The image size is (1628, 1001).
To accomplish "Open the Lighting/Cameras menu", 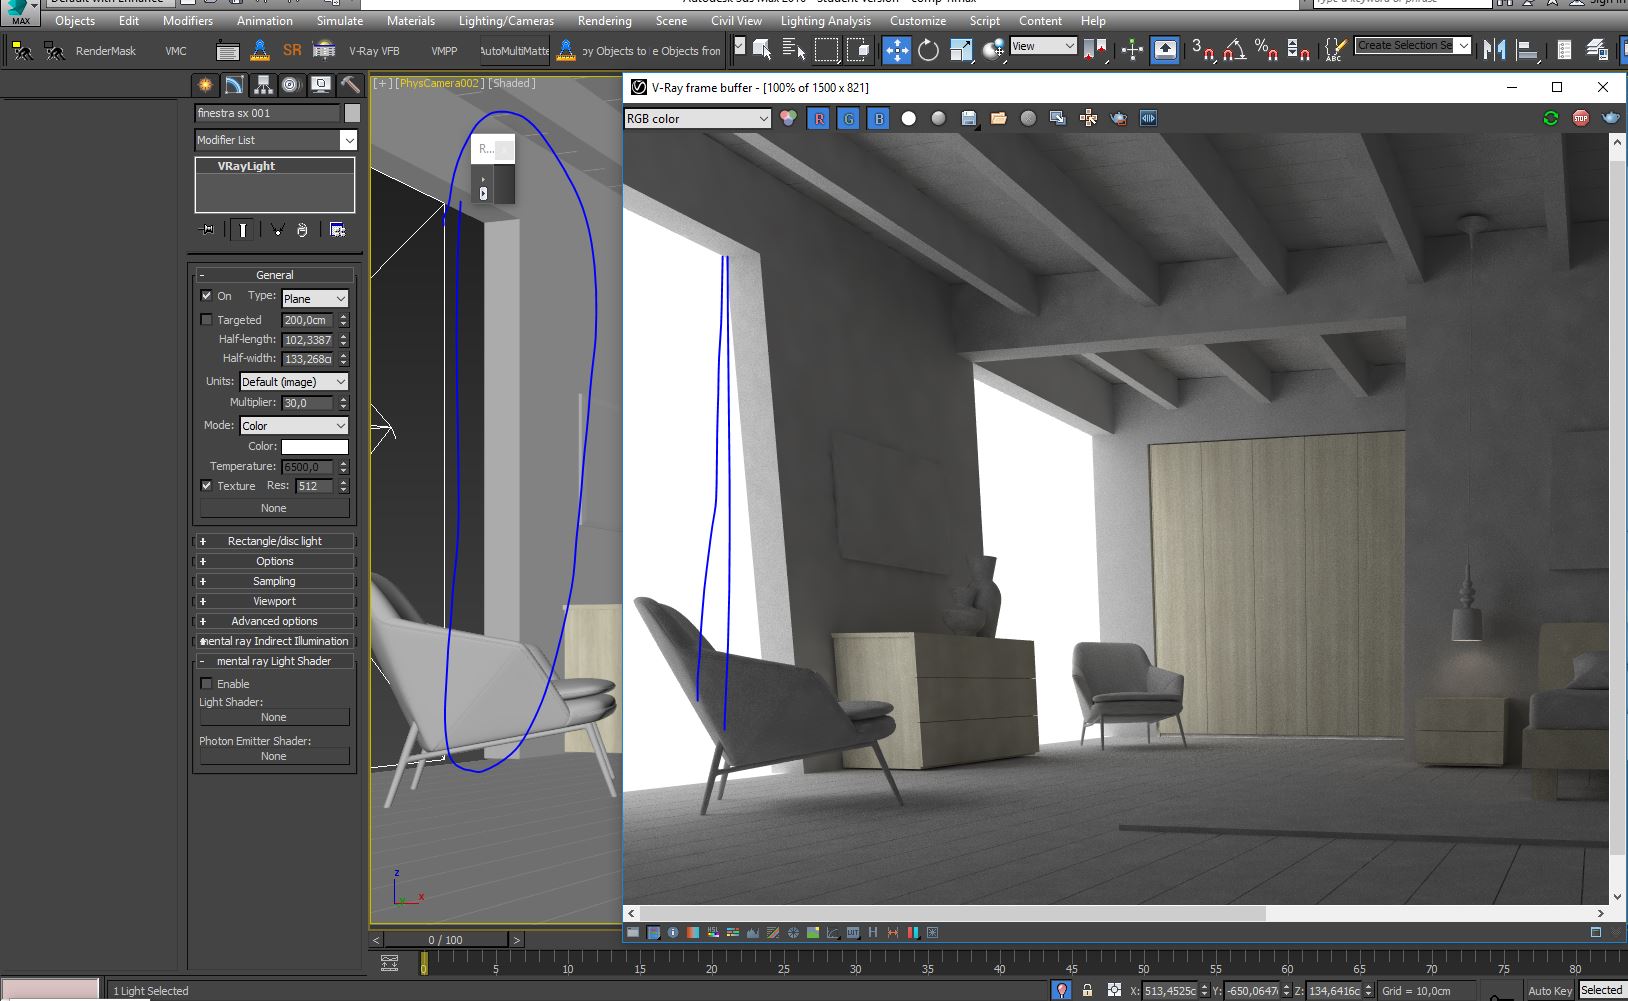I will [x=506, y=20].
